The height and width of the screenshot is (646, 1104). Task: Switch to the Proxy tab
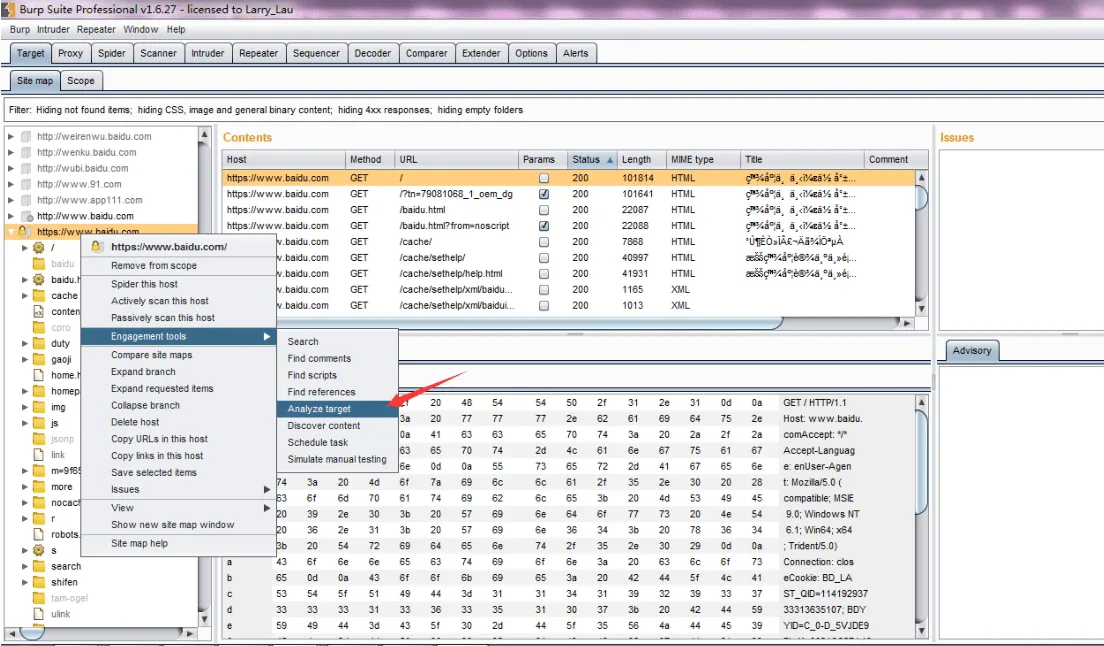pyautogui.click(x=70, y=53)
